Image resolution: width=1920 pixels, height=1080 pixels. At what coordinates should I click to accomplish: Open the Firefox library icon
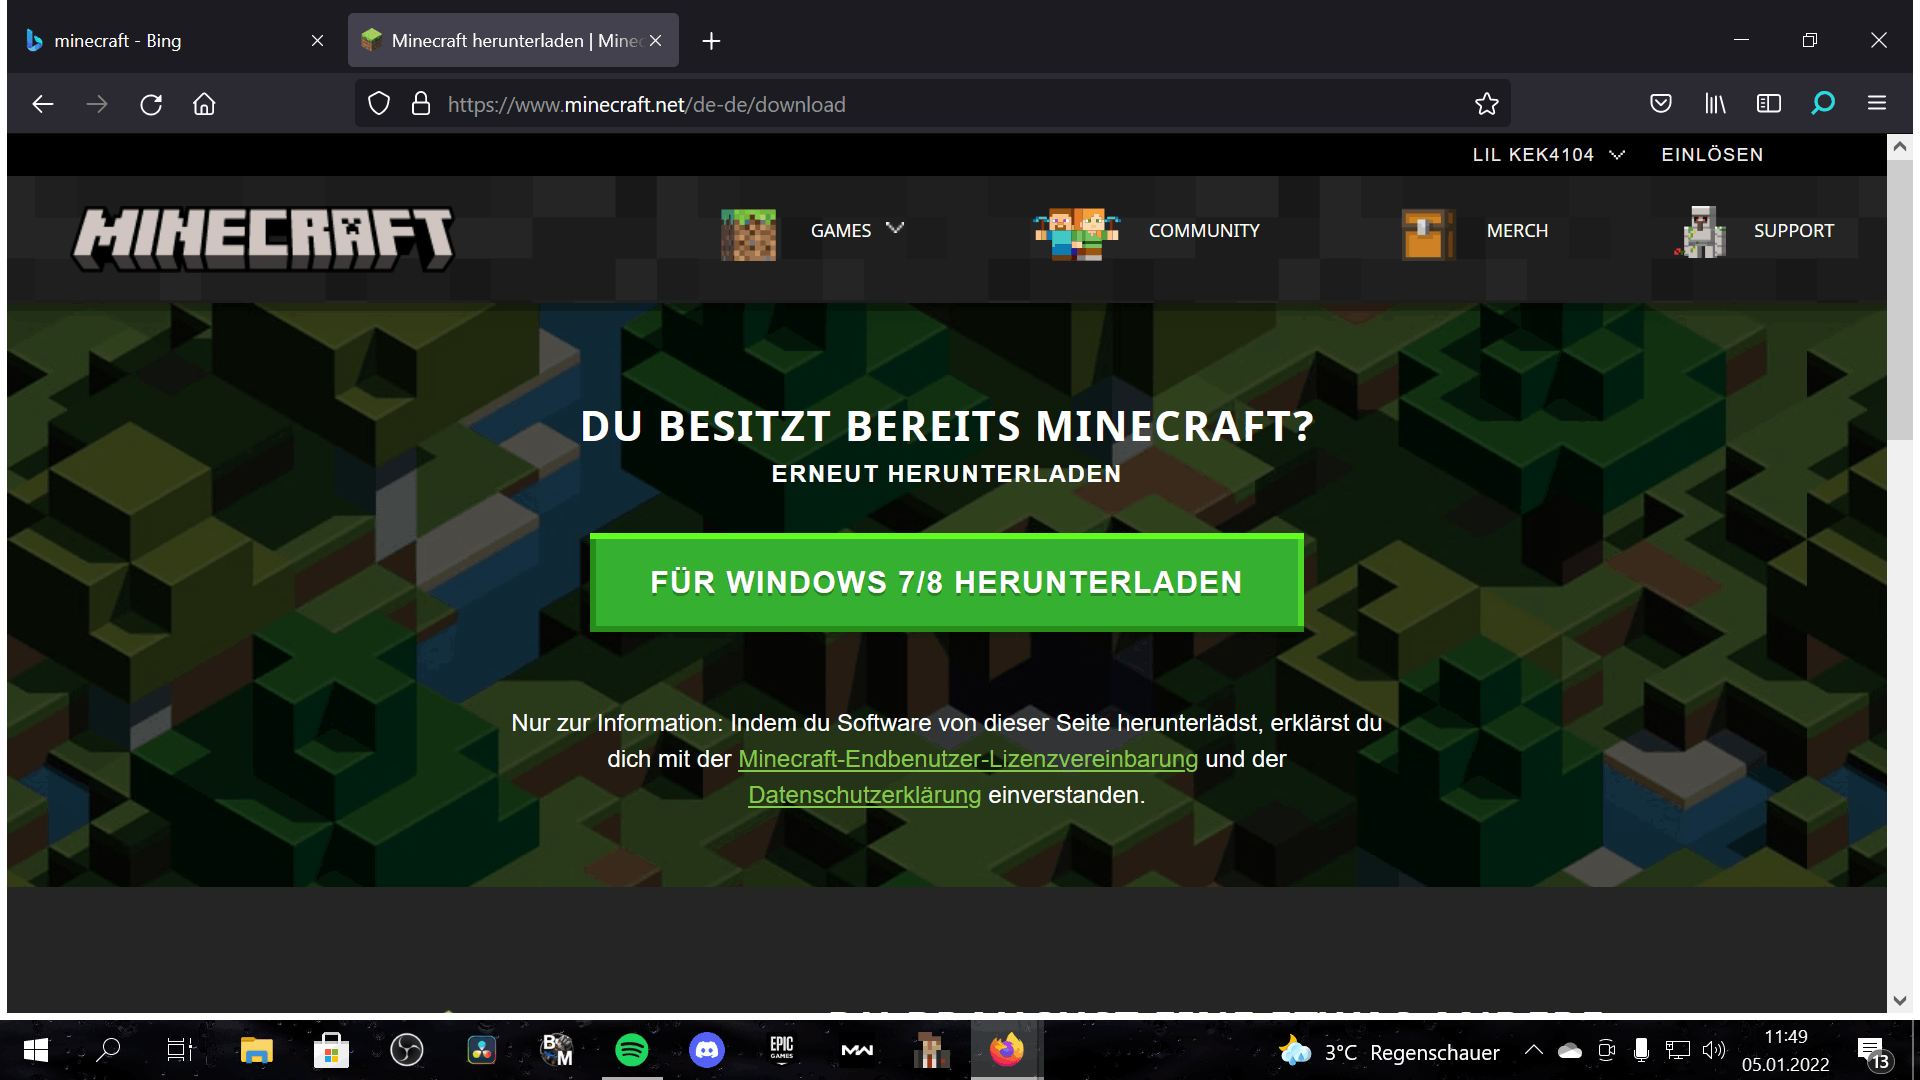click(1716, 103)
